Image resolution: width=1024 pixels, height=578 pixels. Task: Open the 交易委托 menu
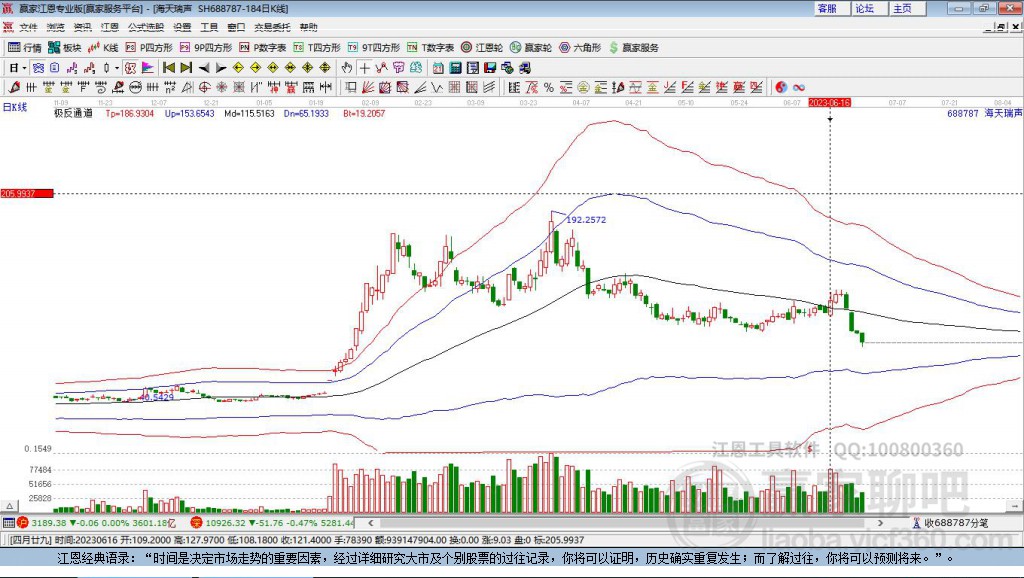pos(272,27)
